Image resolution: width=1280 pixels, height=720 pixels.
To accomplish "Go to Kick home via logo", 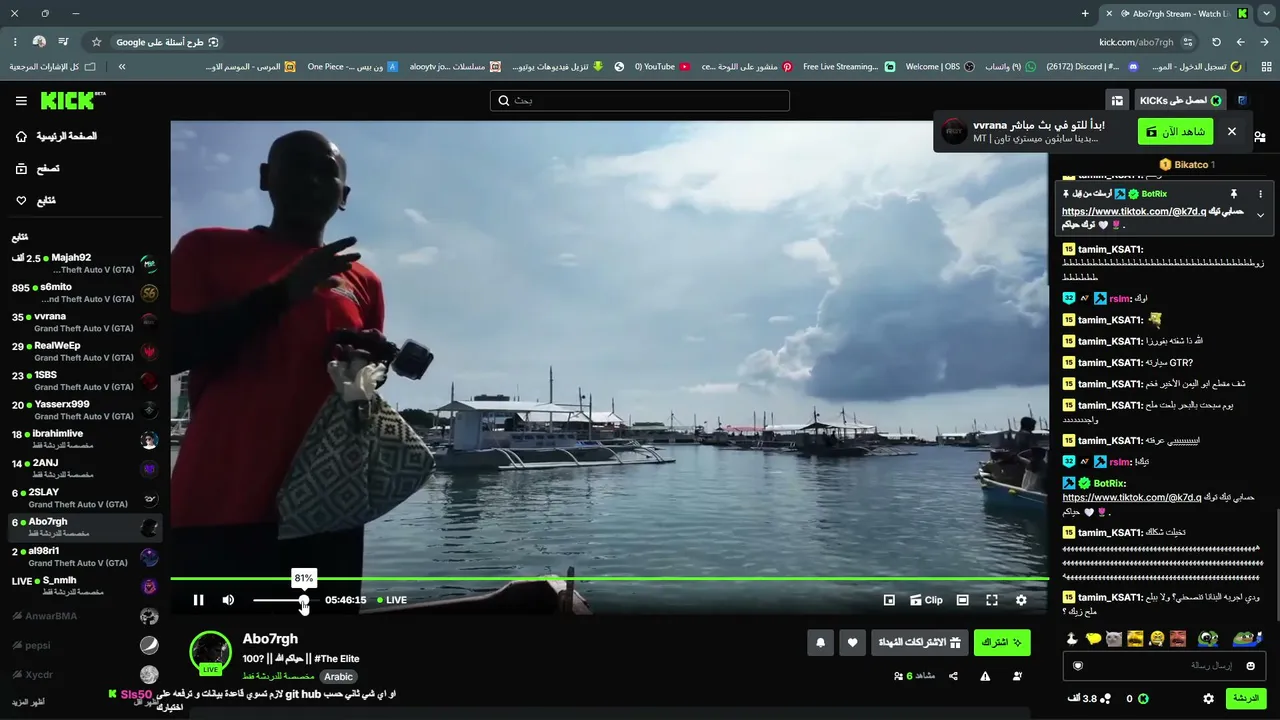I will click(72, 100).
